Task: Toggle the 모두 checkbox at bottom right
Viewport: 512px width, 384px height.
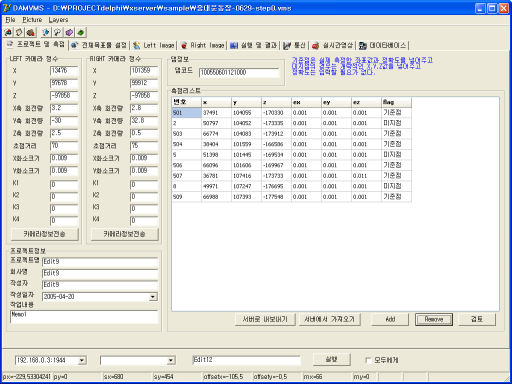Action: (368, 360)
